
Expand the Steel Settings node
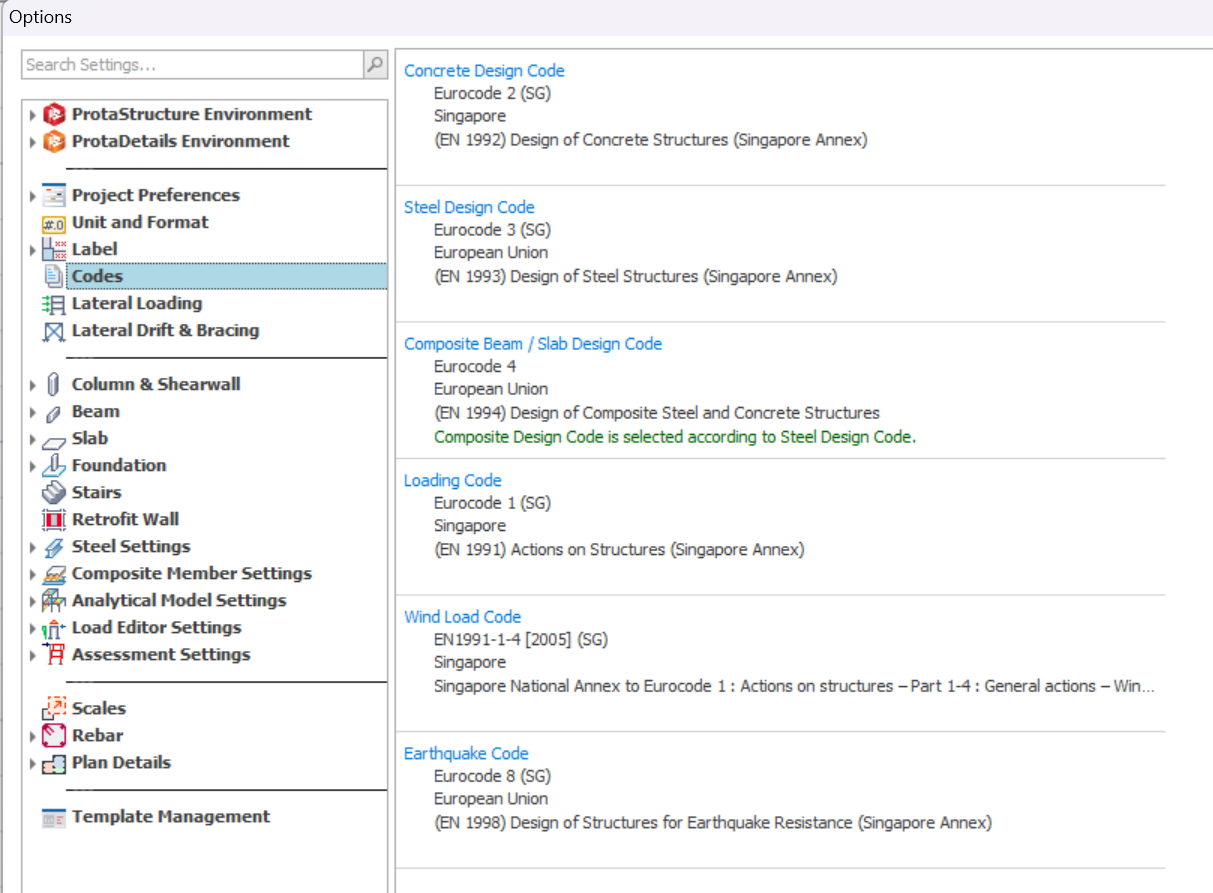(x=33, y=547)
